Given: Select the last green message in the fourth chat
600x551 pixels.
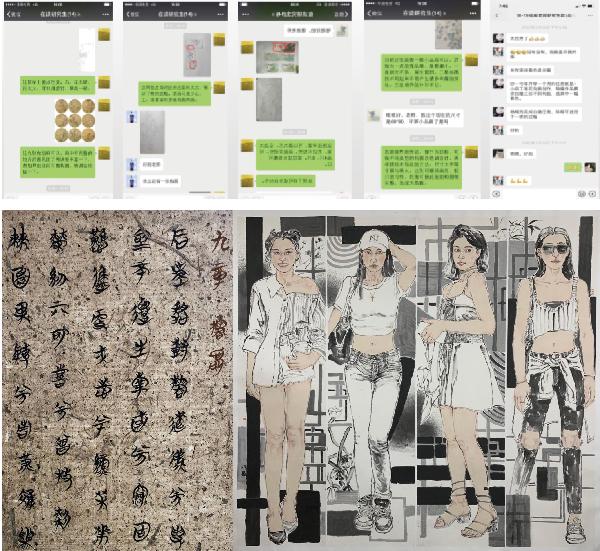Looking at the screenshot, I should [421, 167].
